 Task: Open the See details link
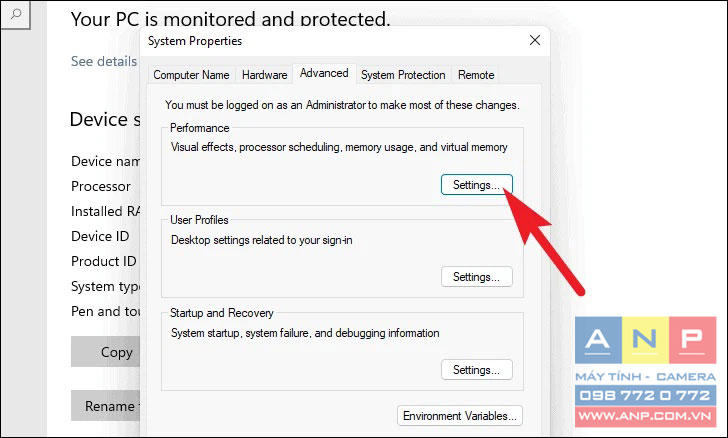tap(104, 61)
